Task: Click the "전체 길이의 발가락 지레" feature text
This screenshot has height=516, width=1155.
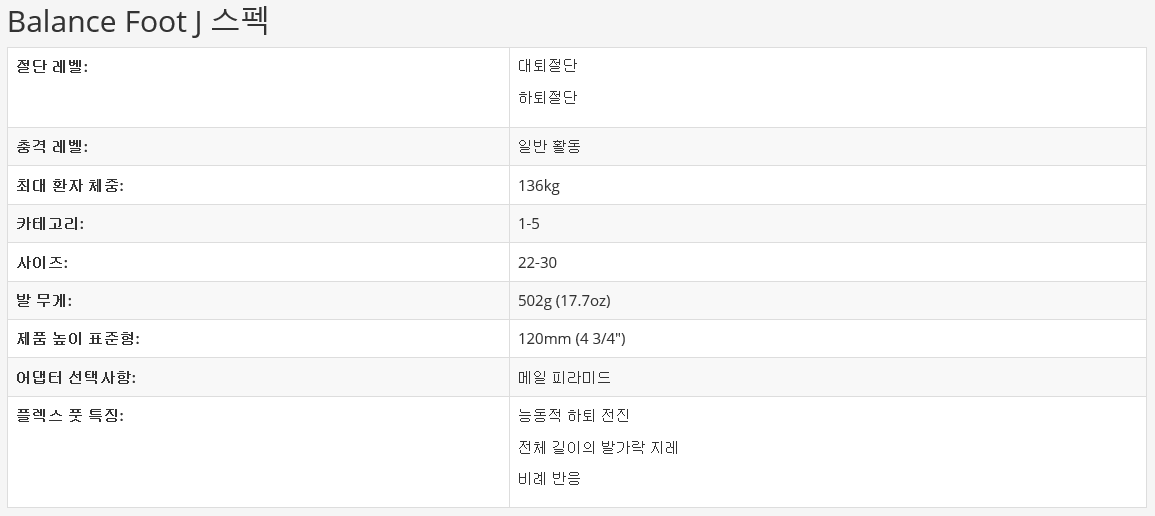Action: click(598, 448)
